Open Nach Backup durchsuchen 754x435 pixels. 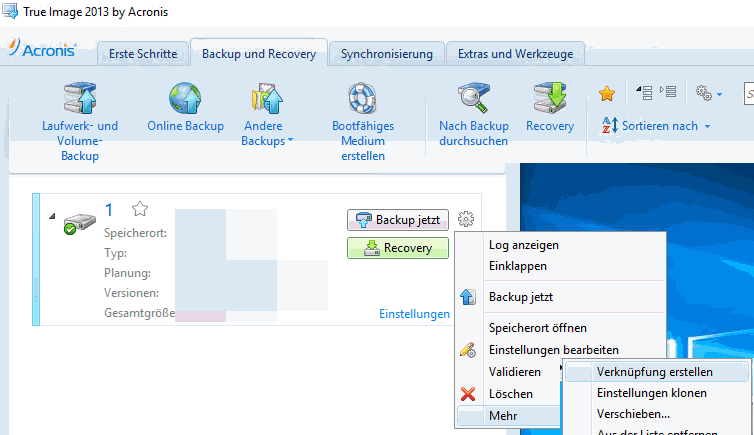[474, 114]
